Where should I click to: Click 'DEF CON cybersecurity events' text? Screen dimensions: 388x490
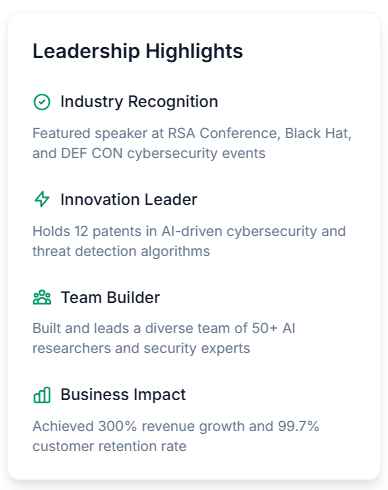163,153
